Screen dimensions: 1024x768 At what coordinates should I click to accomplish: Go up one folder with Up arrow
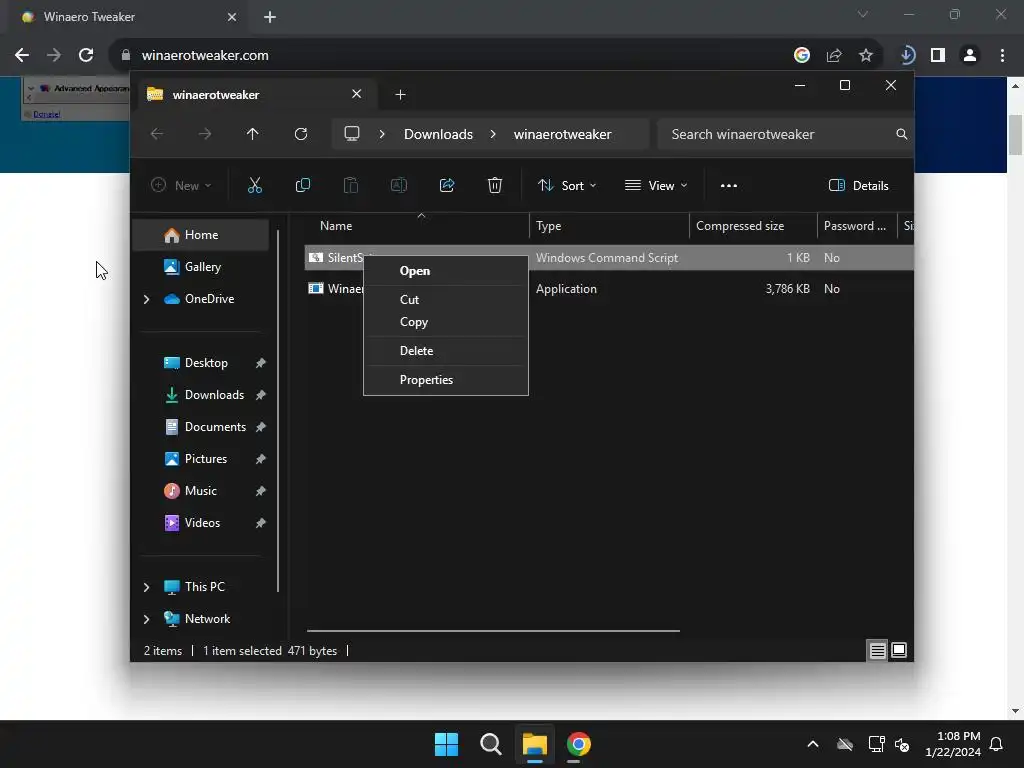[x=252, y=134]
